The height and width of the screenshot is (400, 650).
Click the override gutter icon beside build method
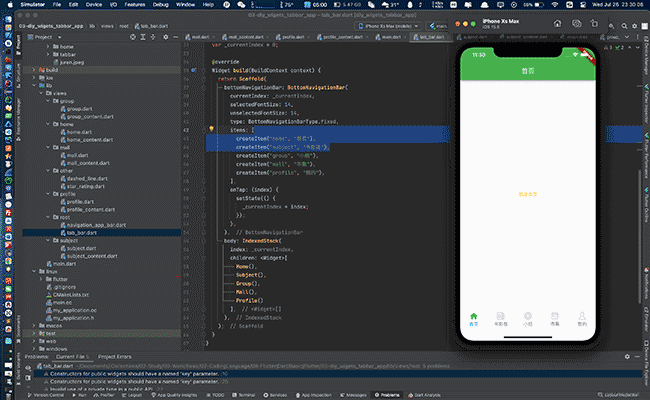(194, 70)
